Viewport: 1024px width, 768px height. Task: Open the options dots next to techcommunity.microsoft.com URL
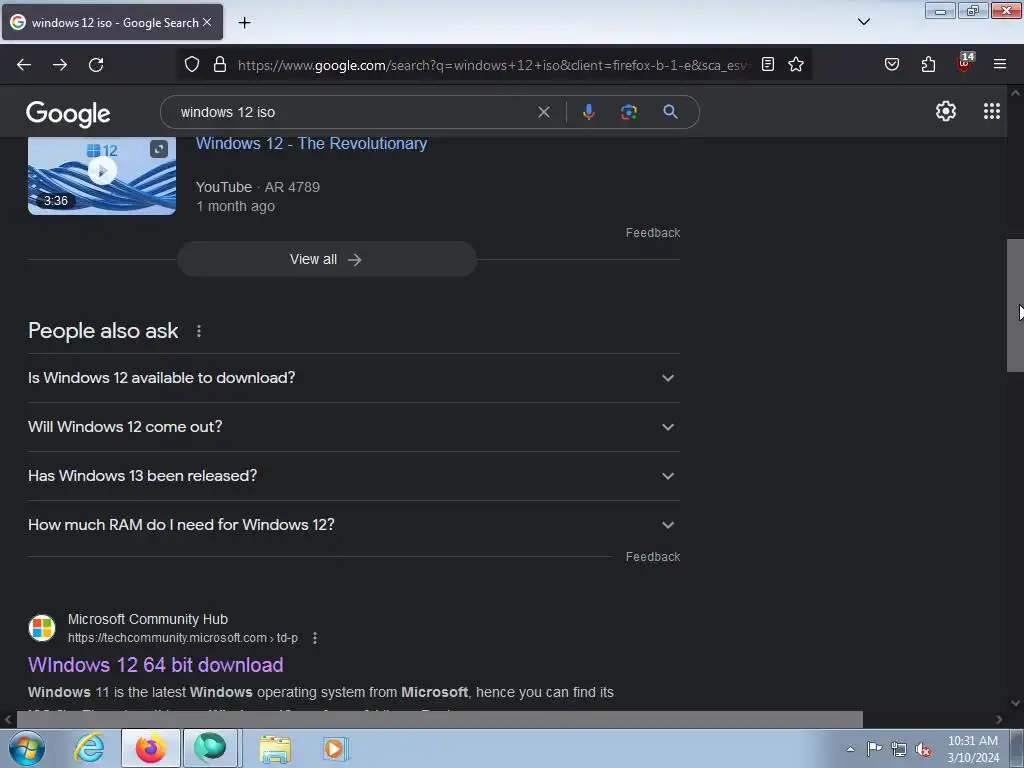tap(315, 638)
